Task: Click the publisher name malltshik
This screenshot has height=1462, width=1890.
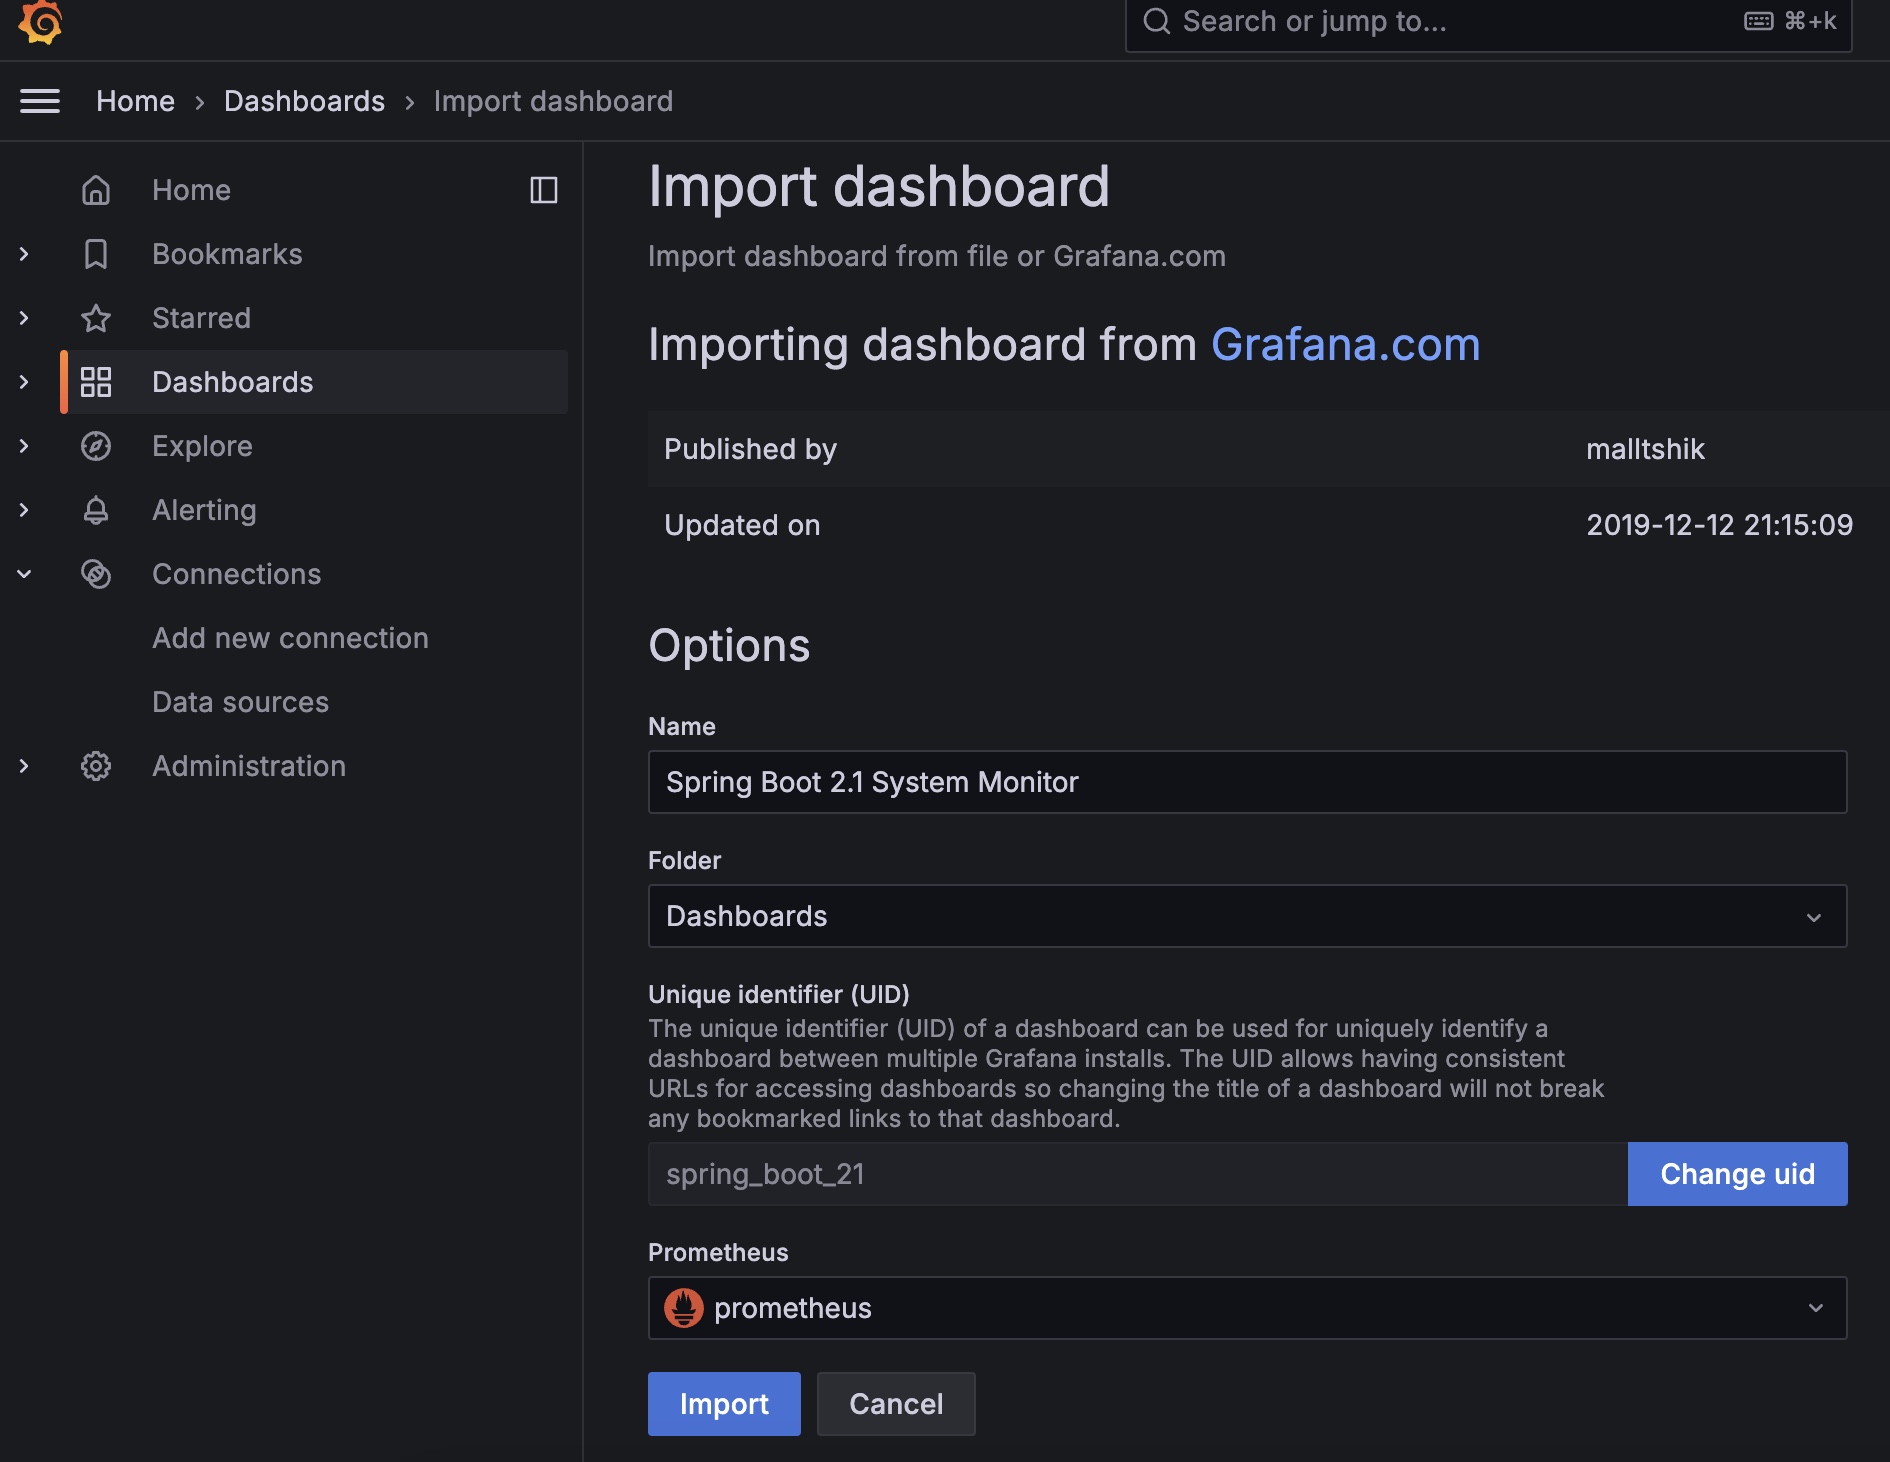Action: pos(1645,449)
